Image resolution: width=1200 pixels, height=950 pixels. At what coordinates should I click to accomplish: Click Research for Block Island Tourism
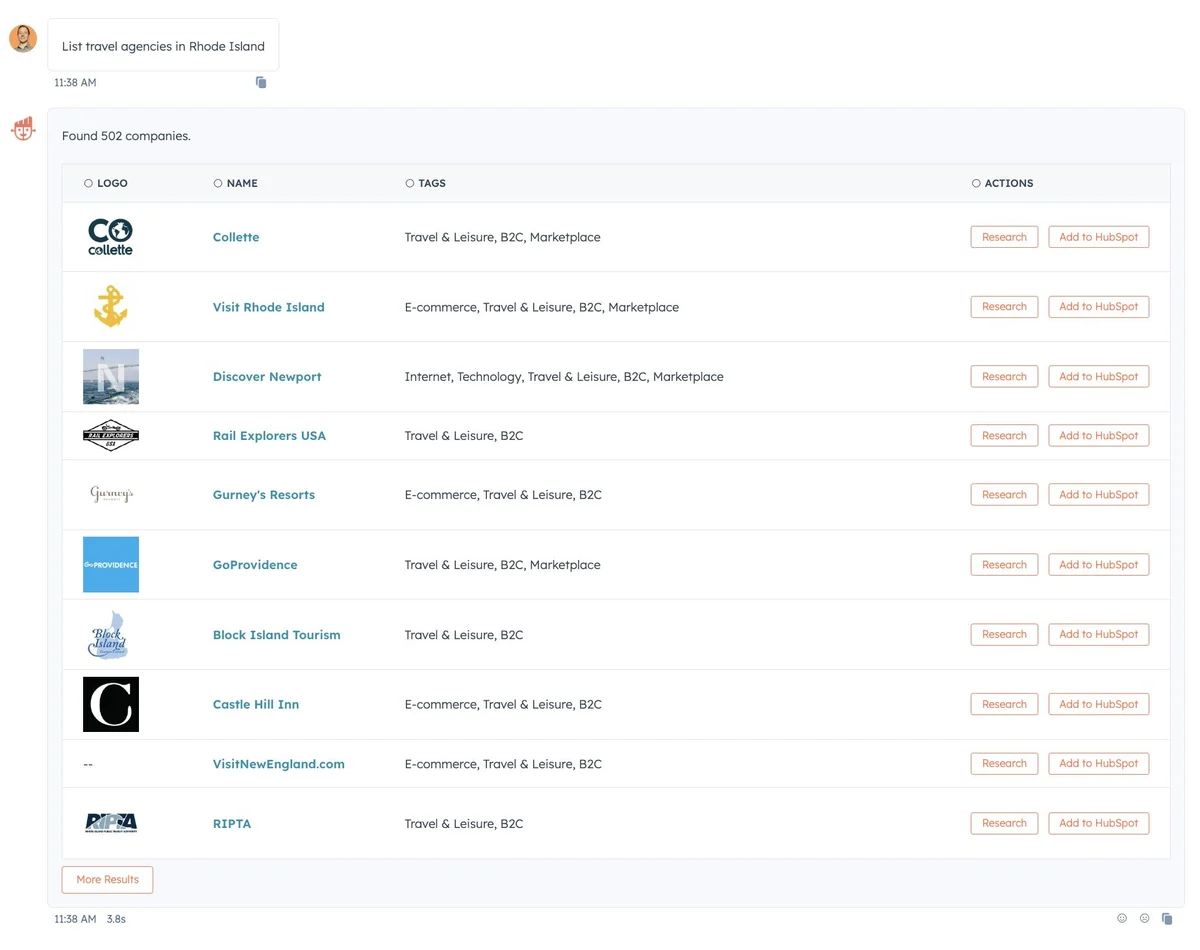coord(1004,634)
